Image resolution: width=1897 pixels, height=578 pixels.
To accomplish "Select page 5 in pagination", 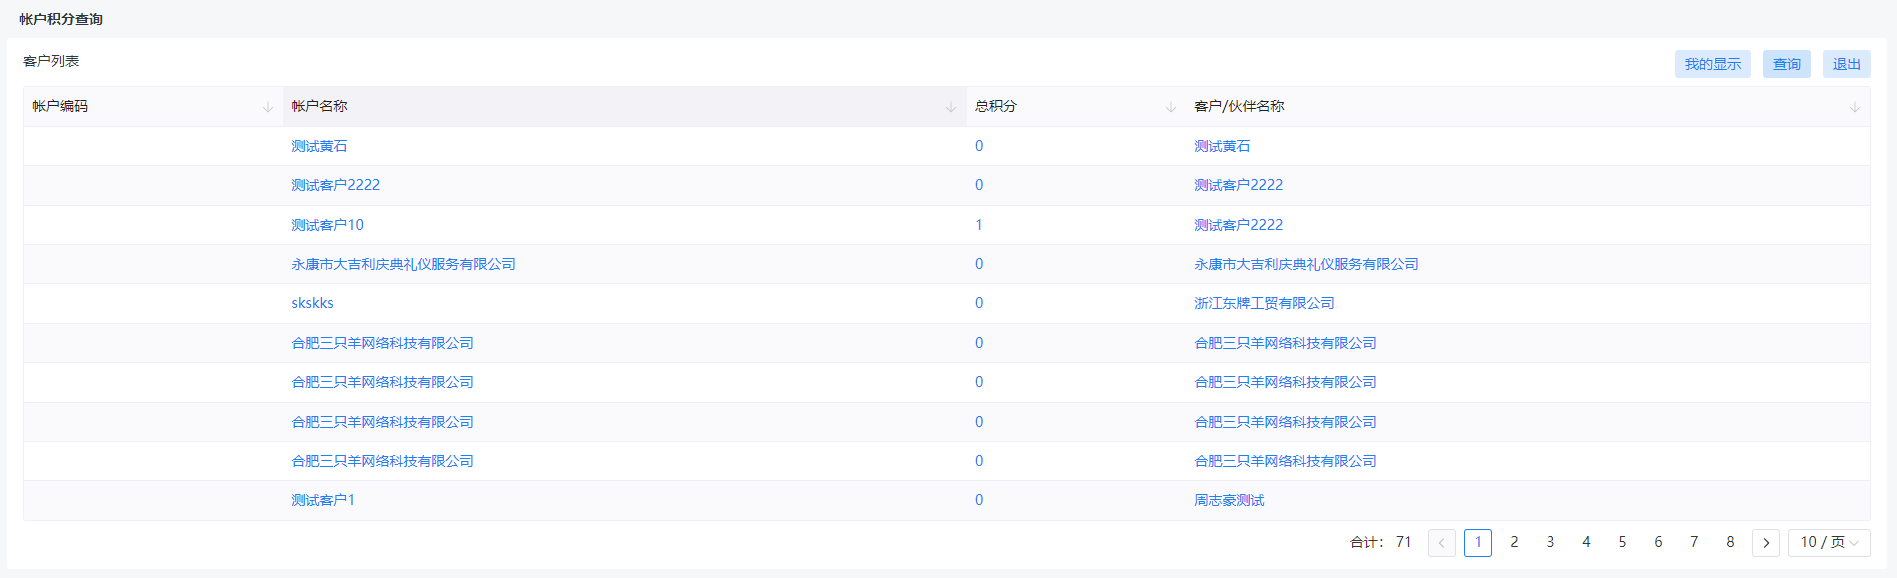I will click(1622, 543).
